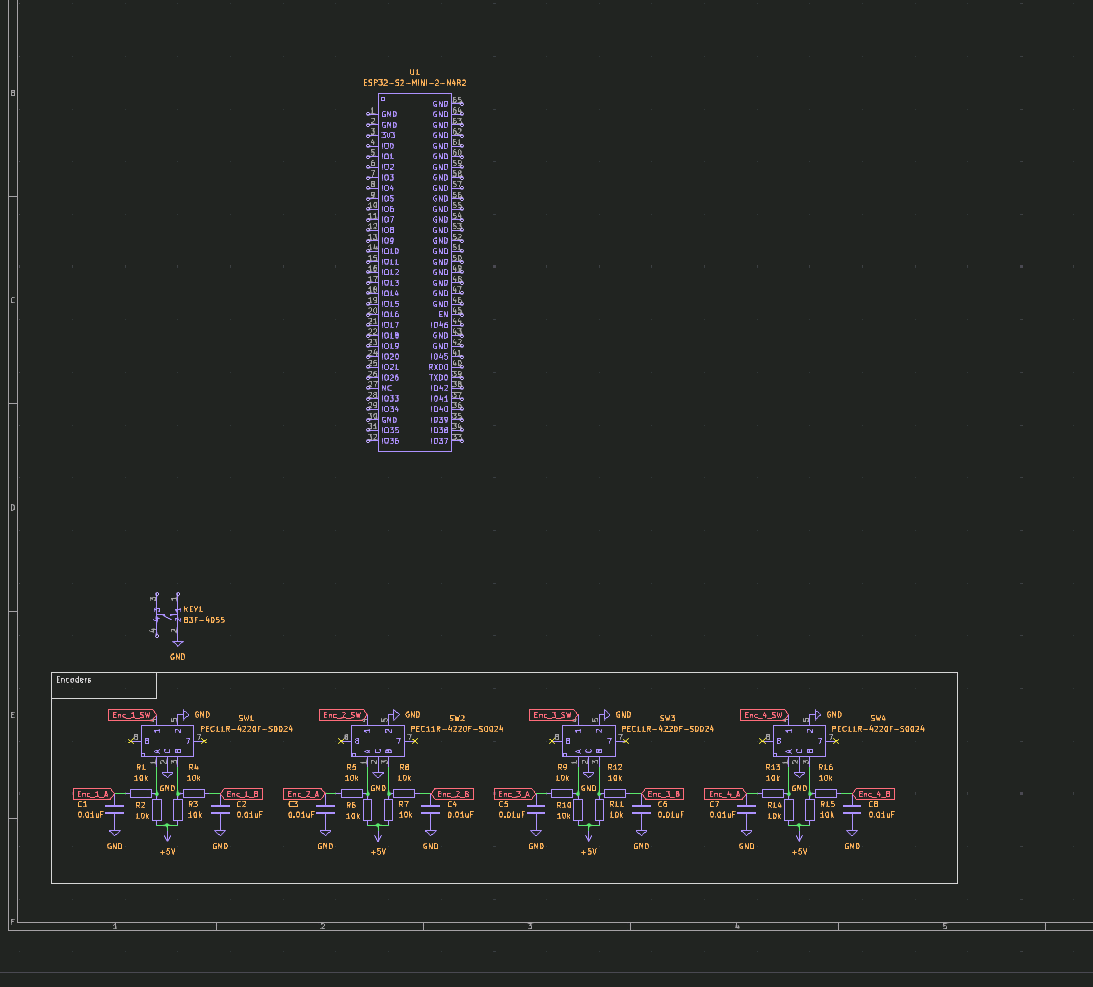Click the ESP32-S2-MINI-2-N4R2 value text
Screen dimensions: 1093x987
[x=415, y=83]
